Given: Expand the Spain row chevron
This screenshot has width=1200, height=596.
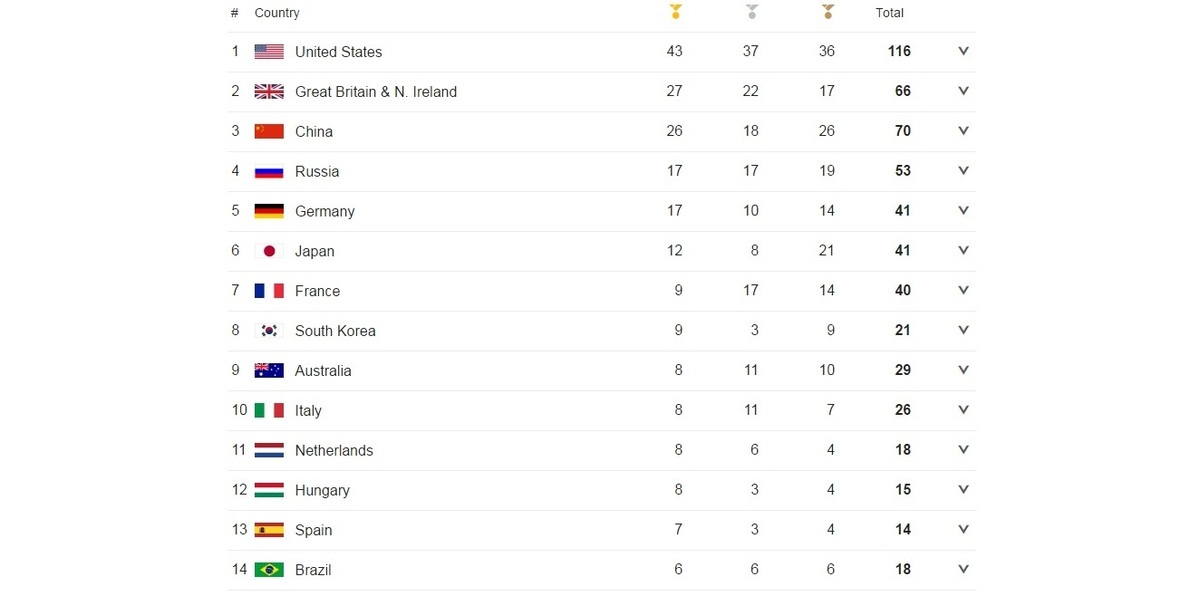Looking at the screenshot, I should pyautogui.click(x=963, y=530).
